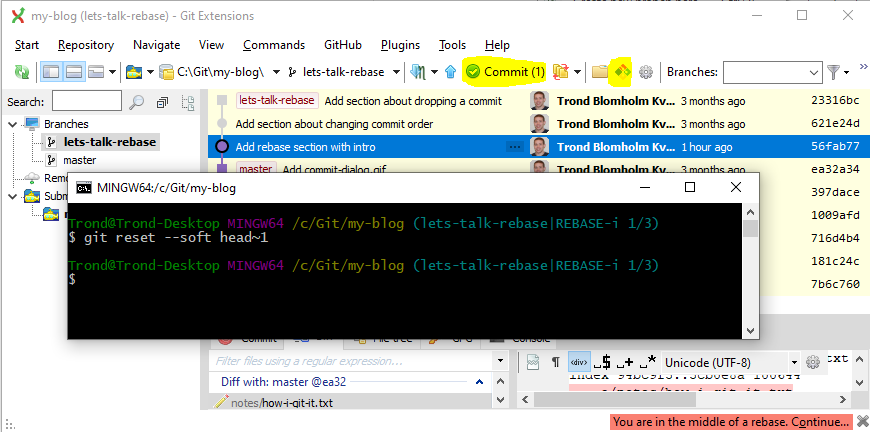The width and height of the screenshot is (870, 432).
Task: Open recent repositories dropdown next to folder icon
Action: tap(150, 72)
